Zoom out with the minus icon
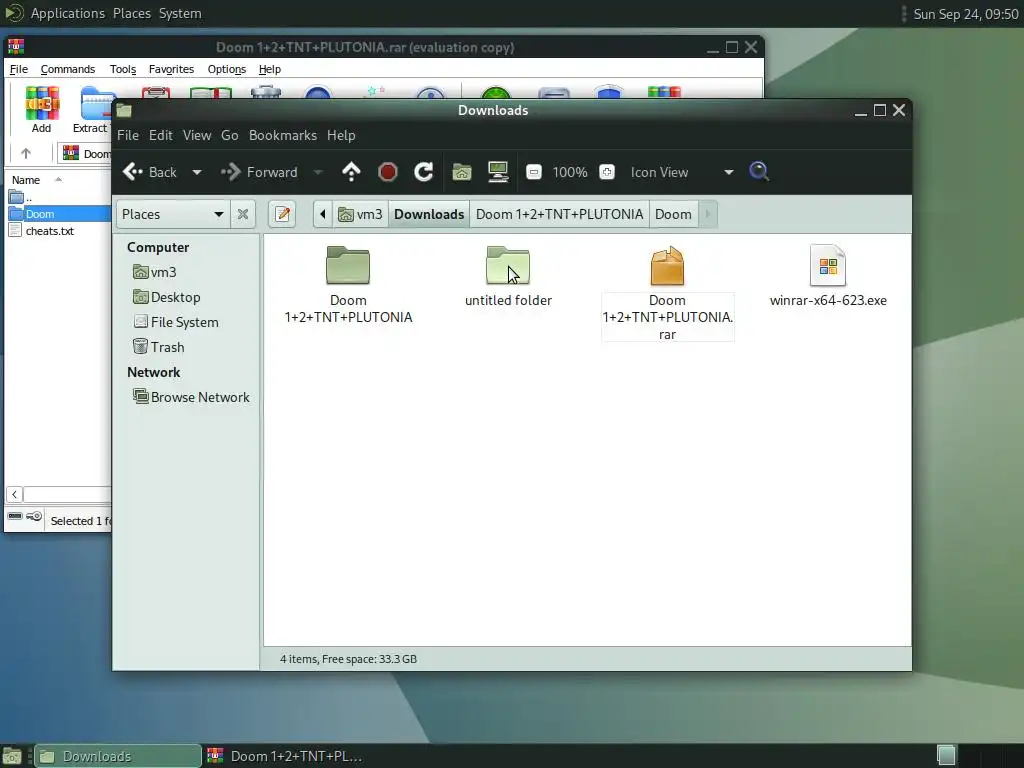The height and width of the screenshot is (768, 1024). (x=534, y=172)
